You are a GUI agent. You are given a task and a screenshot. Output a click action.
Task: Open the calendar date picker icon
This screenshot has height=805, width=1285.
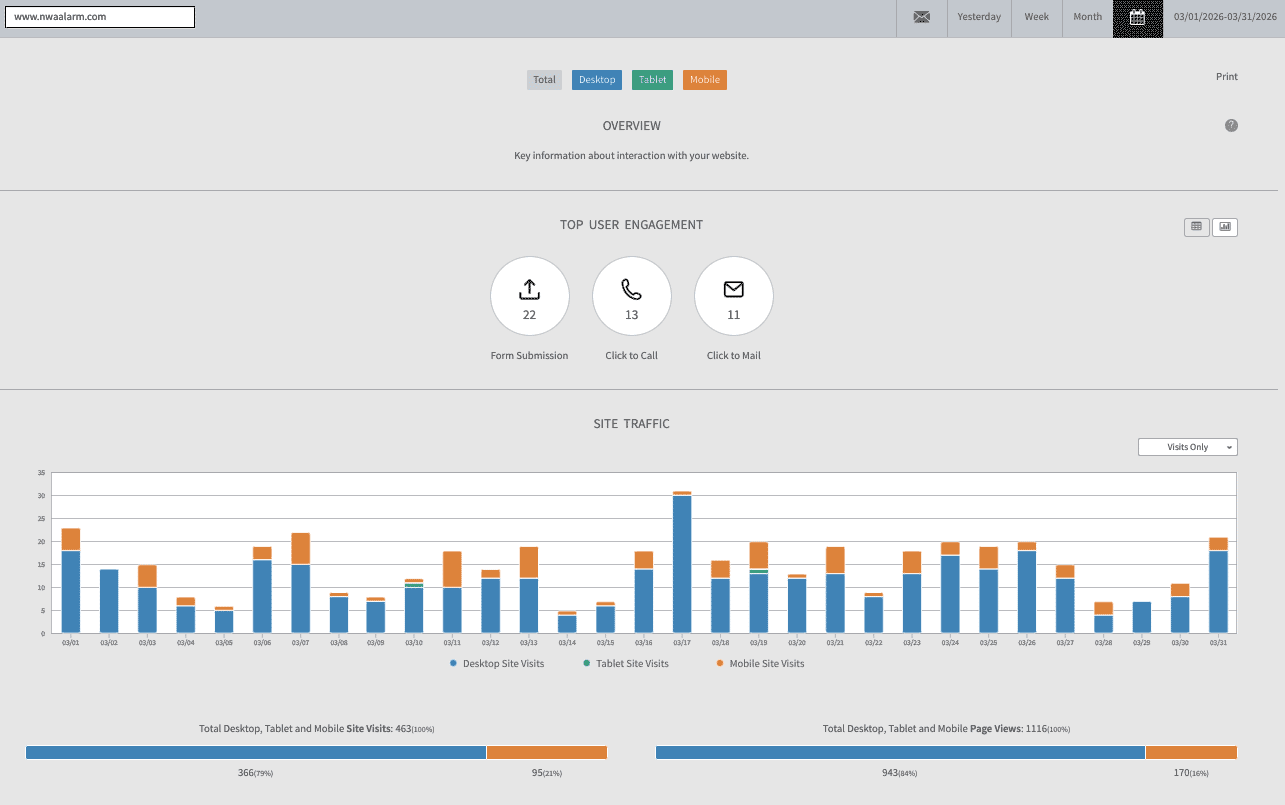coord(1137,17)
